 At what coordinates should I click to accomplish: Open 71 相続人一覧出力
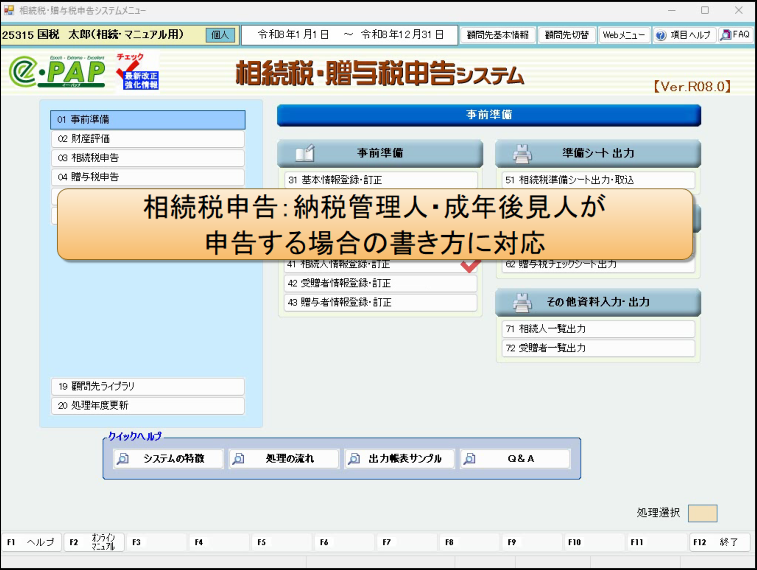click(x=598, y=329)
